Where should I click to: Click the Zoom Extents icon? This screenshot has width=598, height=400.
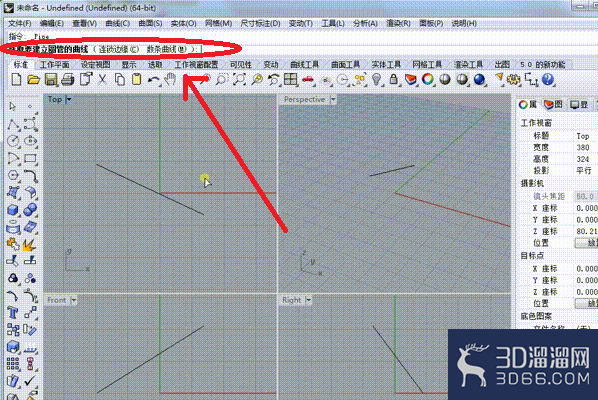(239, 79)
